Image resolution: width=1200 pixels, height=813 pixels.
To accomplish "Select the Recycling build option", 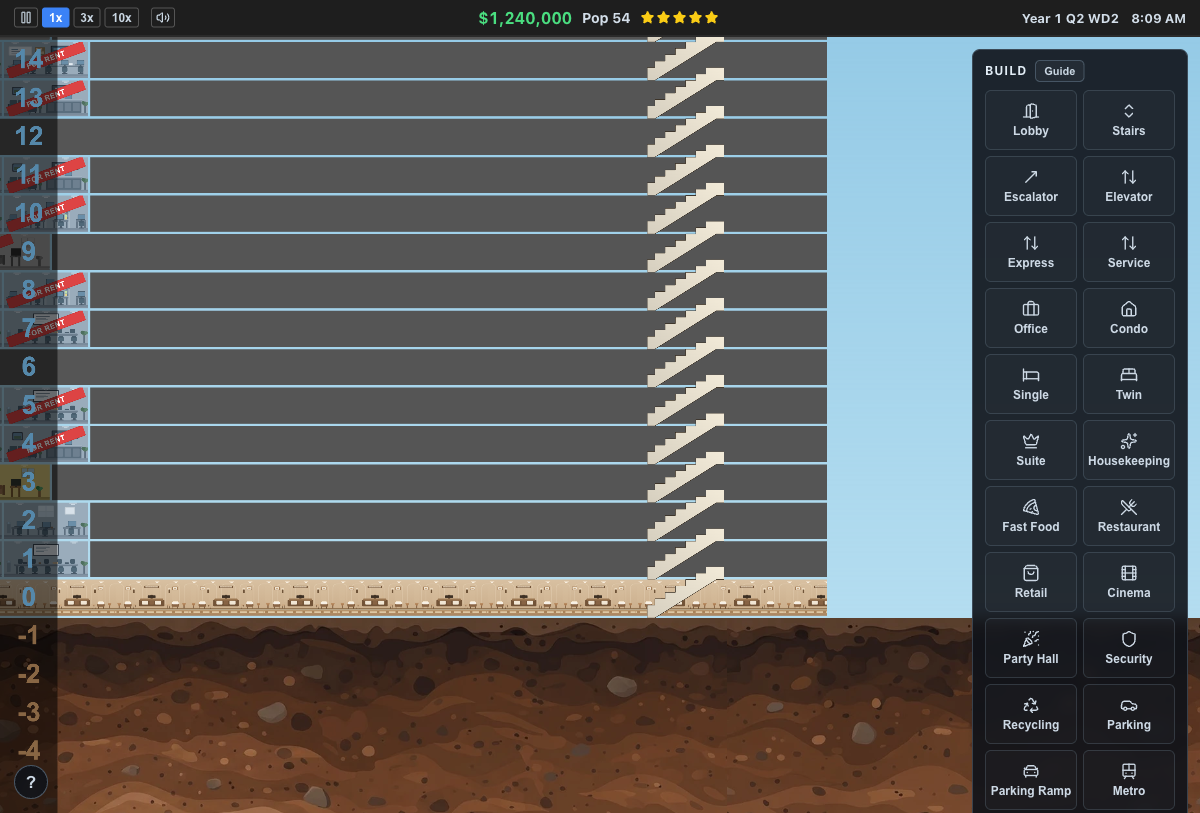I will pos(1031,714).
